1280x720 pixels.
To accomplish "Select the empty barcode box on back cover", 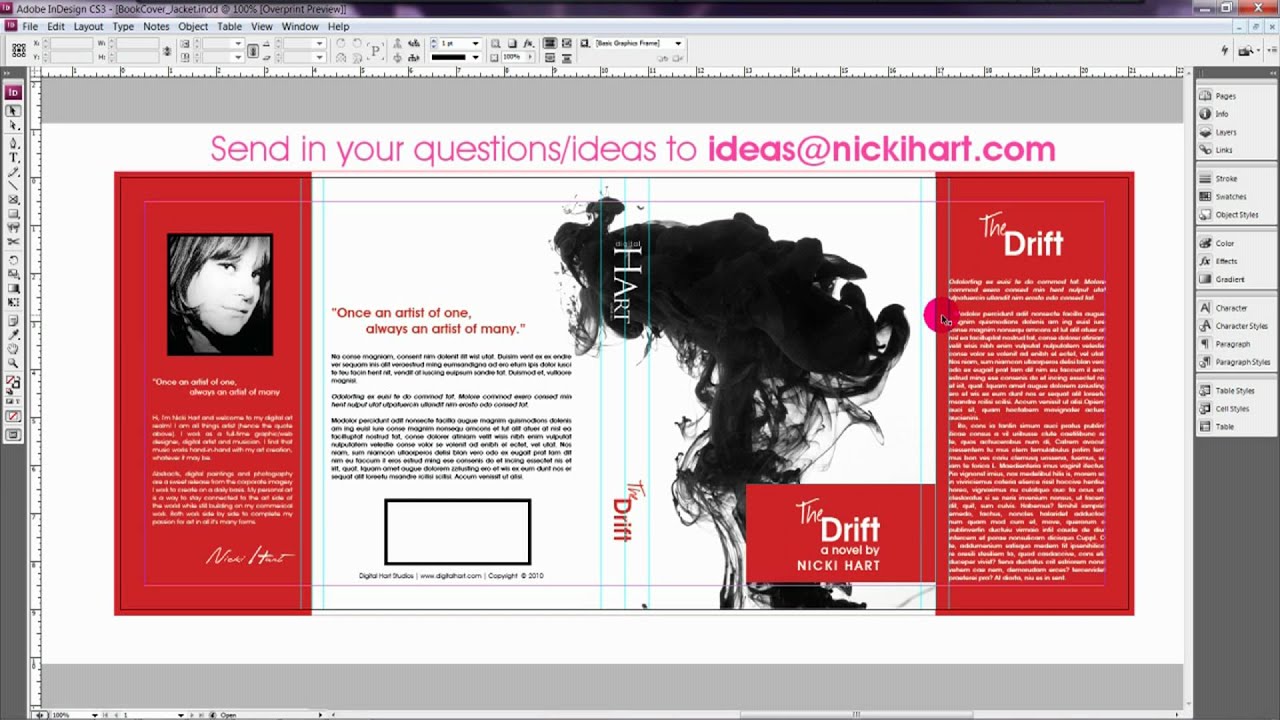I will [x=458, y=532].
